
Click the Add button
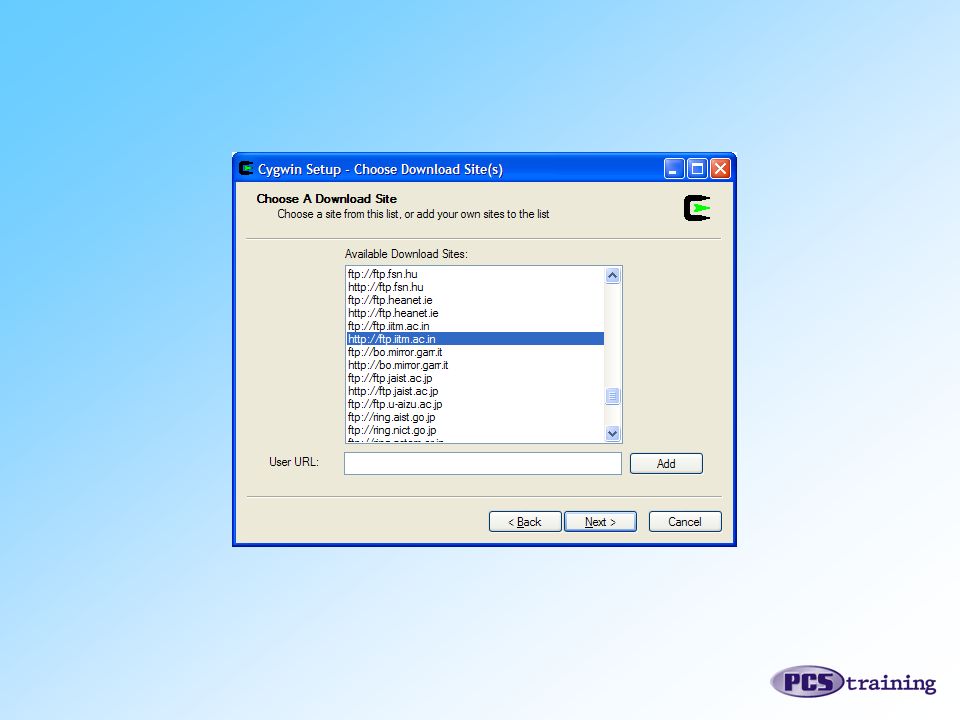coord(666,463)
